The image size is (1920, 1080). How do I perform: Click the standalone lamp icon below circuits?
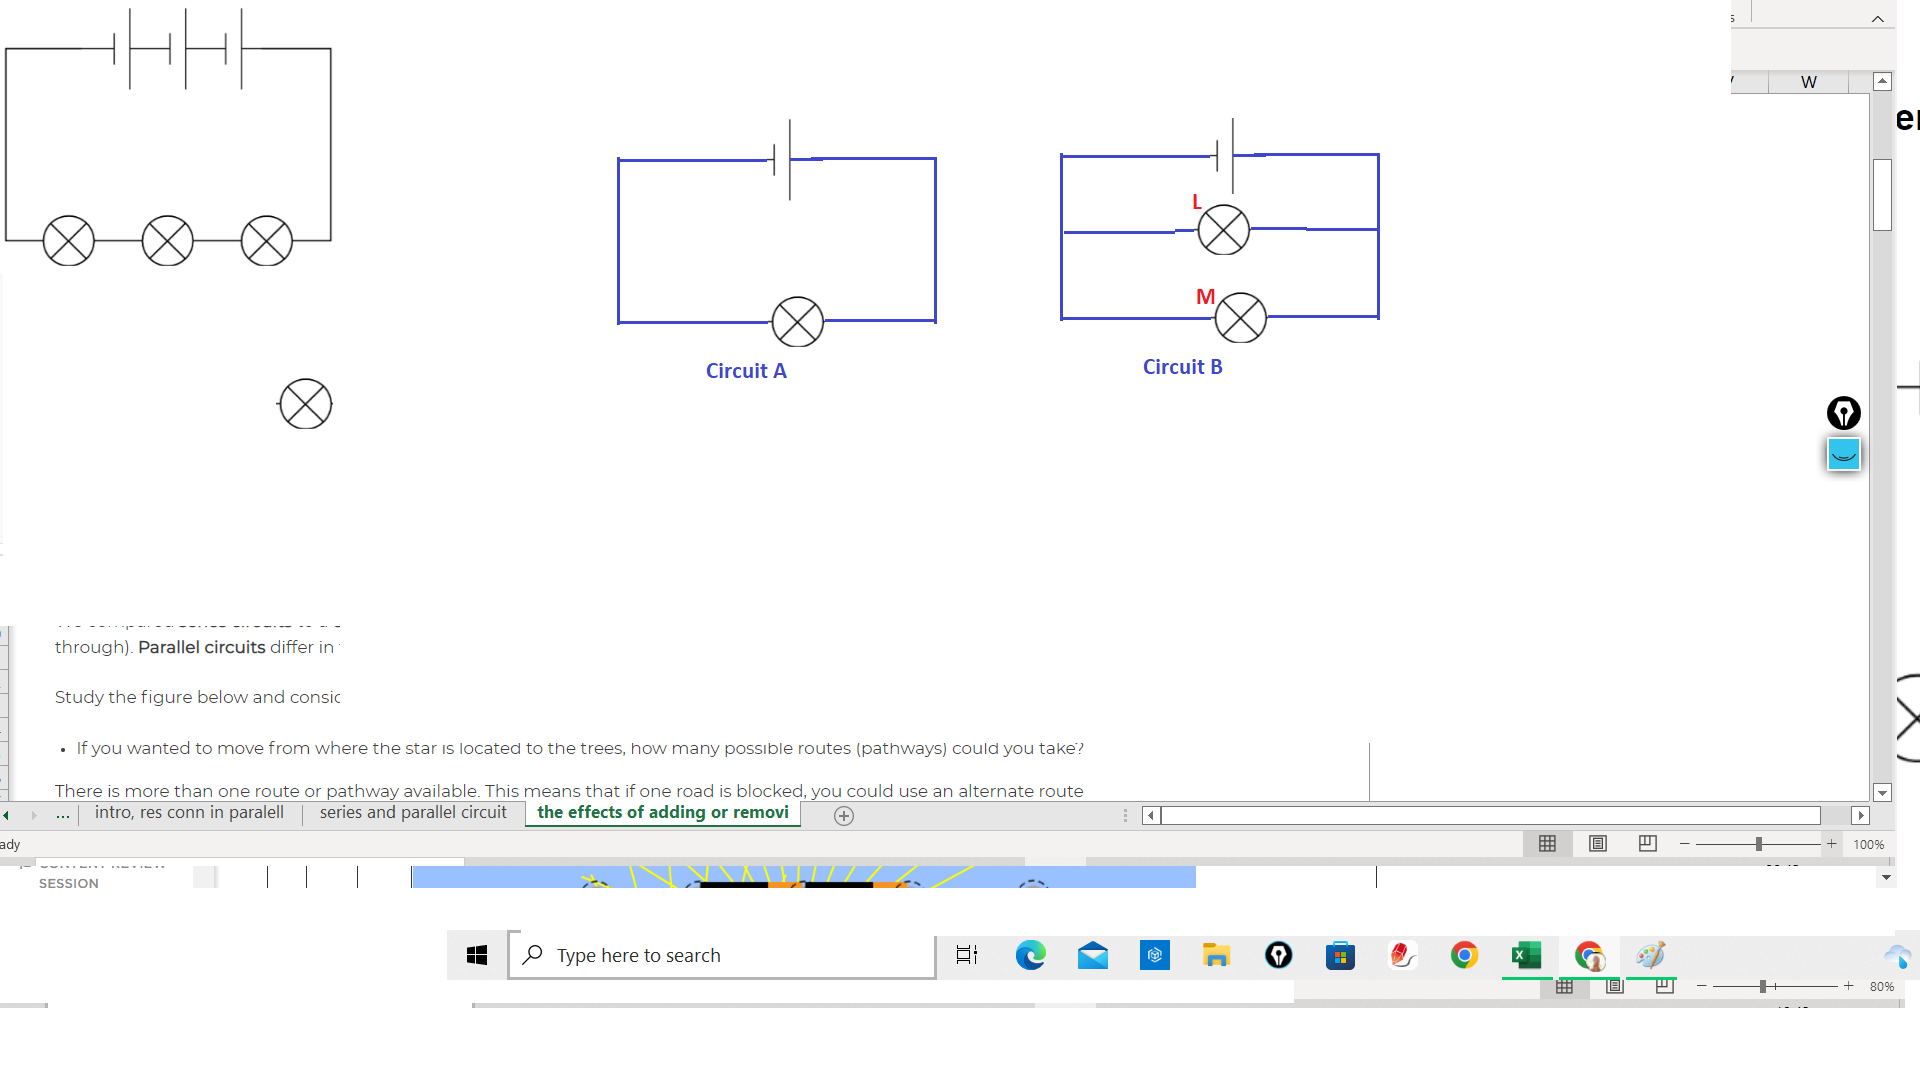[305, 404]
